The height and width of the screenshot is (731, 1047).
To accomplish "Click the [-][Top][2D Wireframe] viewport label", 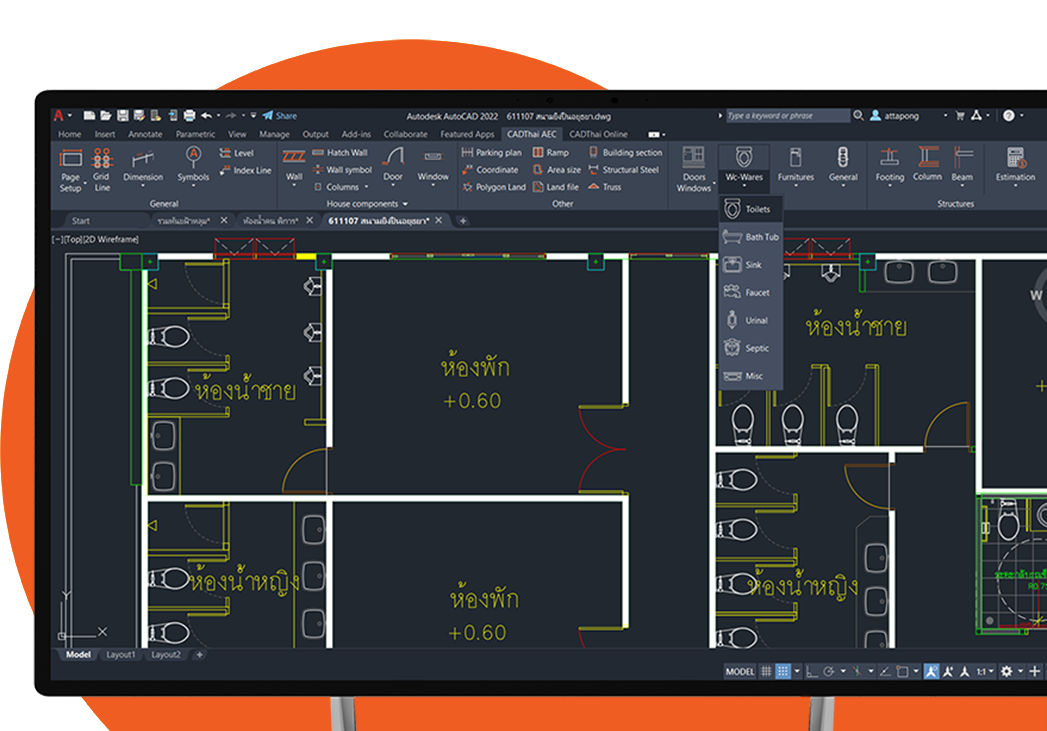I will [x=95, y=239].
